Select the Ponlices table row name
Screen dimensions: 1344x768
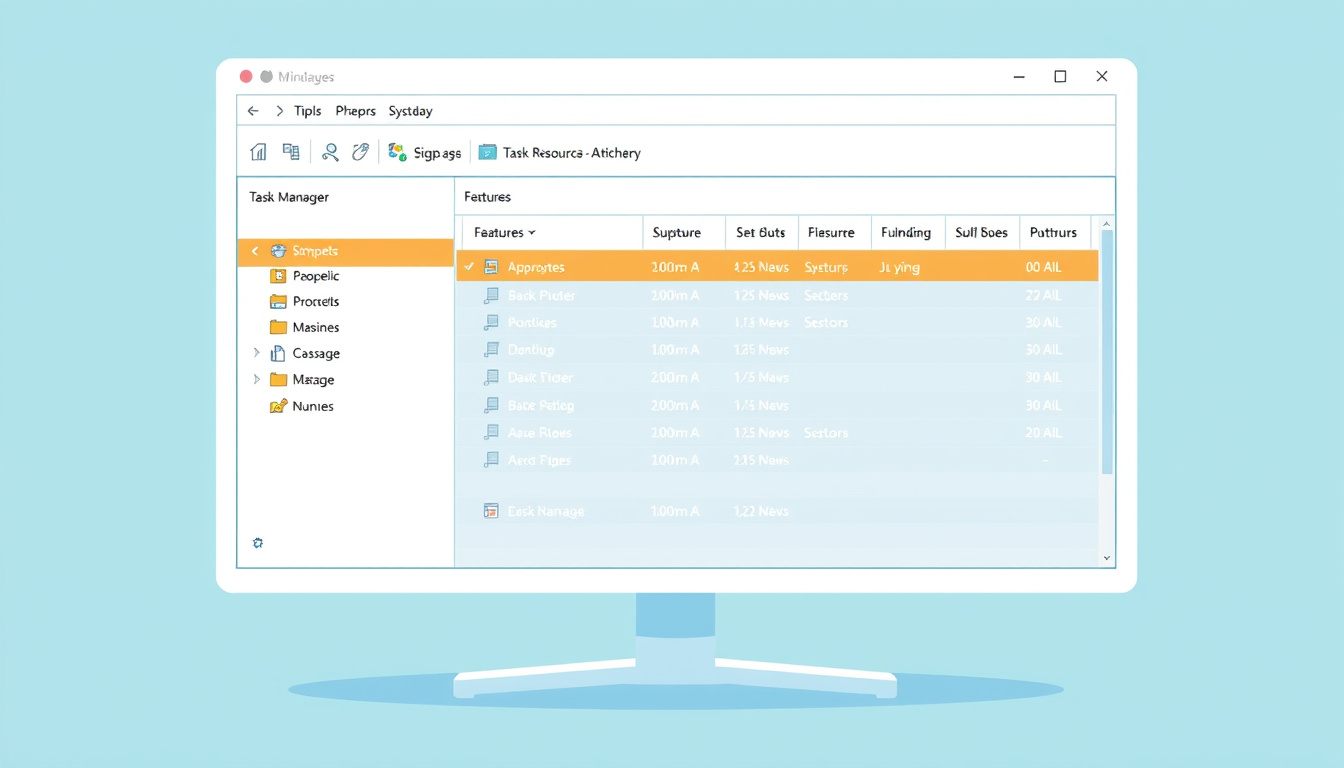pyautogui.click(x=532, y=322)
